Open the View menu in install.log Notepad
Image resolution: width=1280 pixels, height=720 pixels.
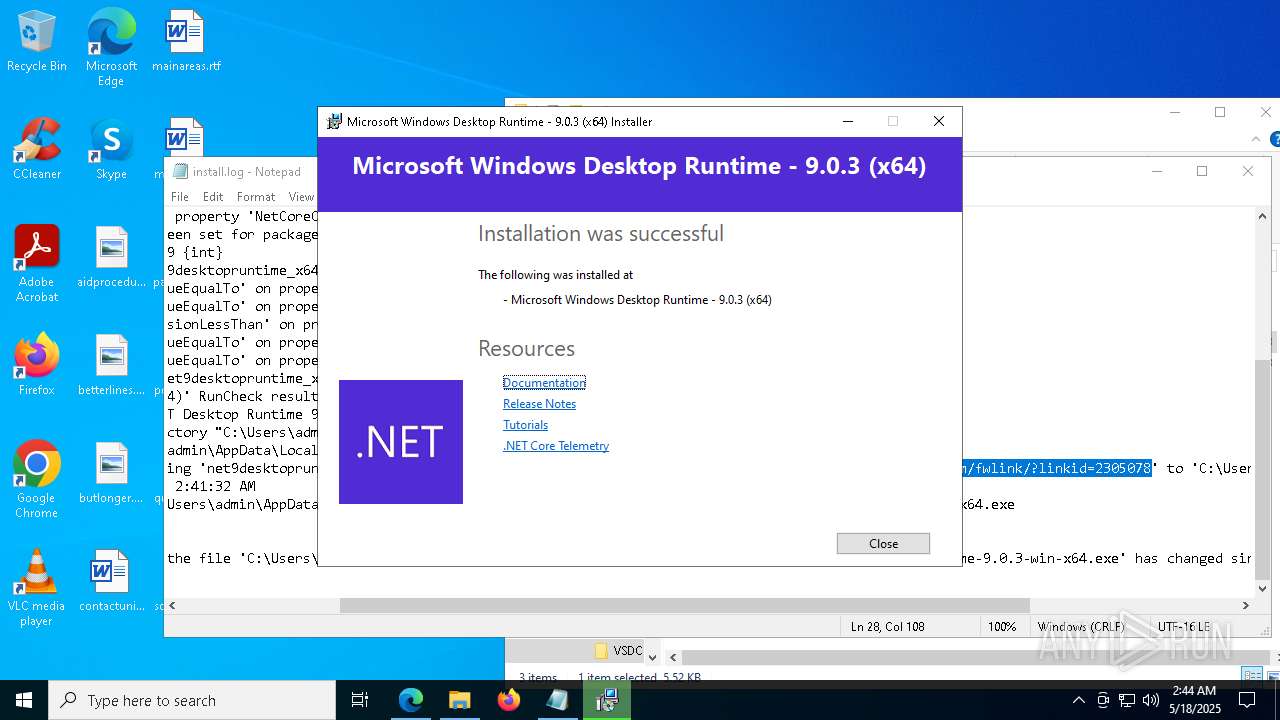(301, 197)
